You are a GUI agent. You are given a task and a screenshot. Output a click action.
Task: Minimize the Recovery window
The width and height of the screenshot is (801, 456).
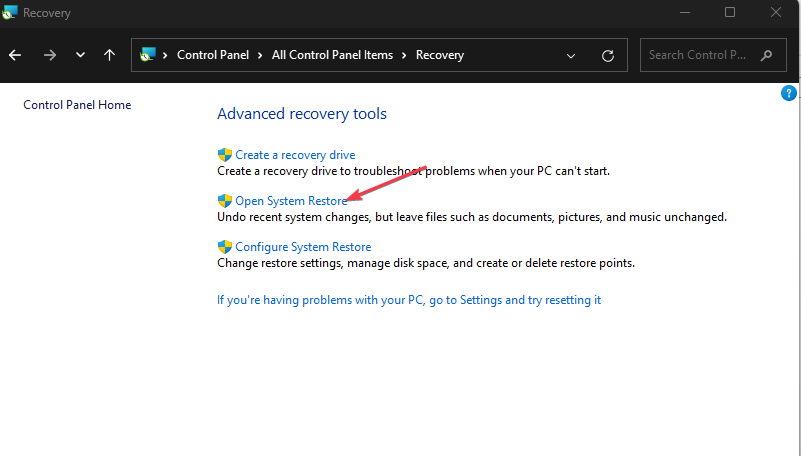pyautogui.click(x=685, y=12)
